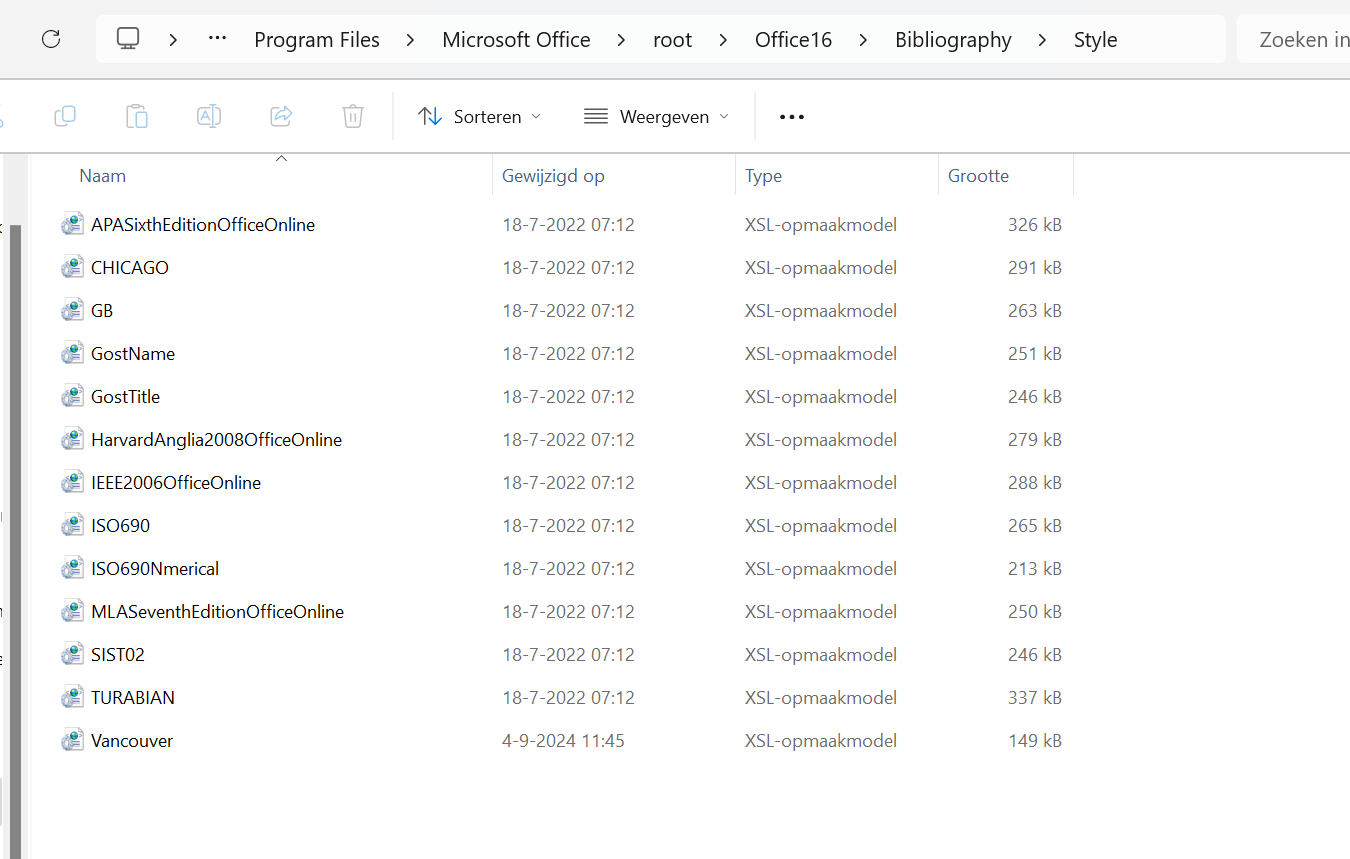This screenshot has height=859, width=1350.
Task: Click the Paste toolbar icon
Action: coord(137,116)
